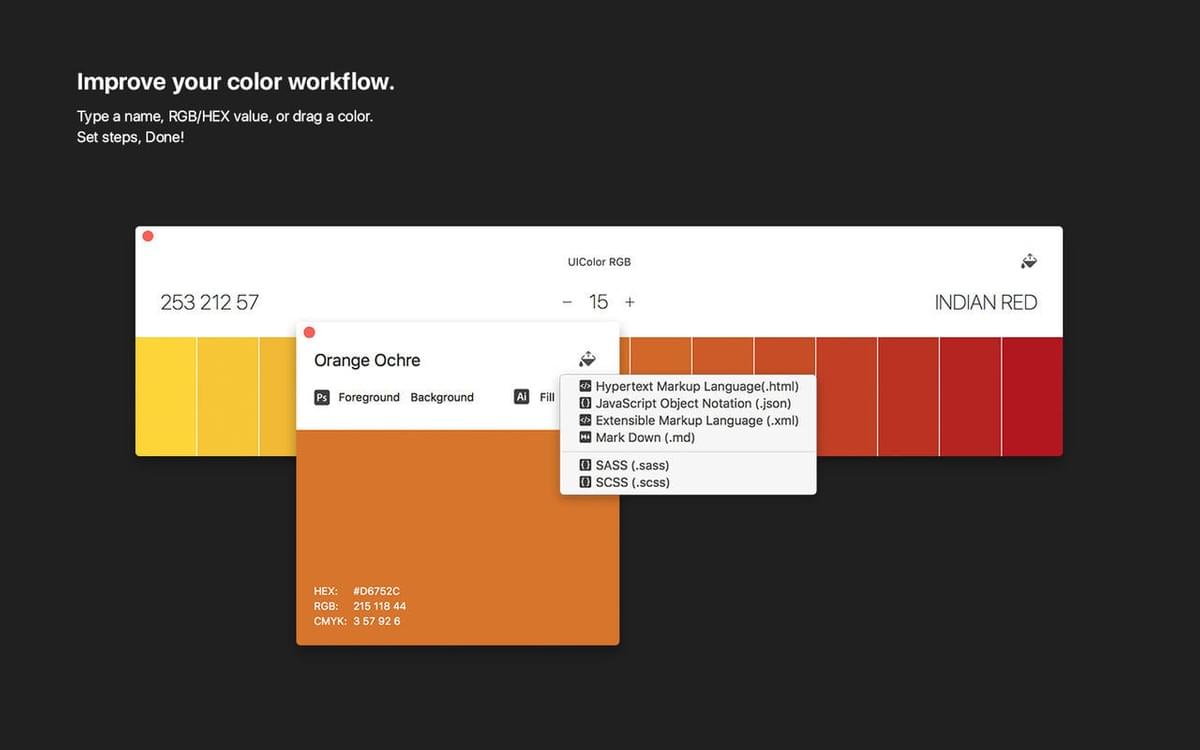Set color as Photoshop Foreground
The image size is (1200, 750).
369,397
